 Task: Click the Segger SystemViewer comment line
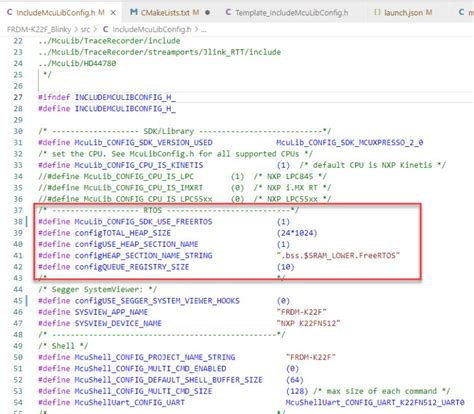click(x=98, y=289)
